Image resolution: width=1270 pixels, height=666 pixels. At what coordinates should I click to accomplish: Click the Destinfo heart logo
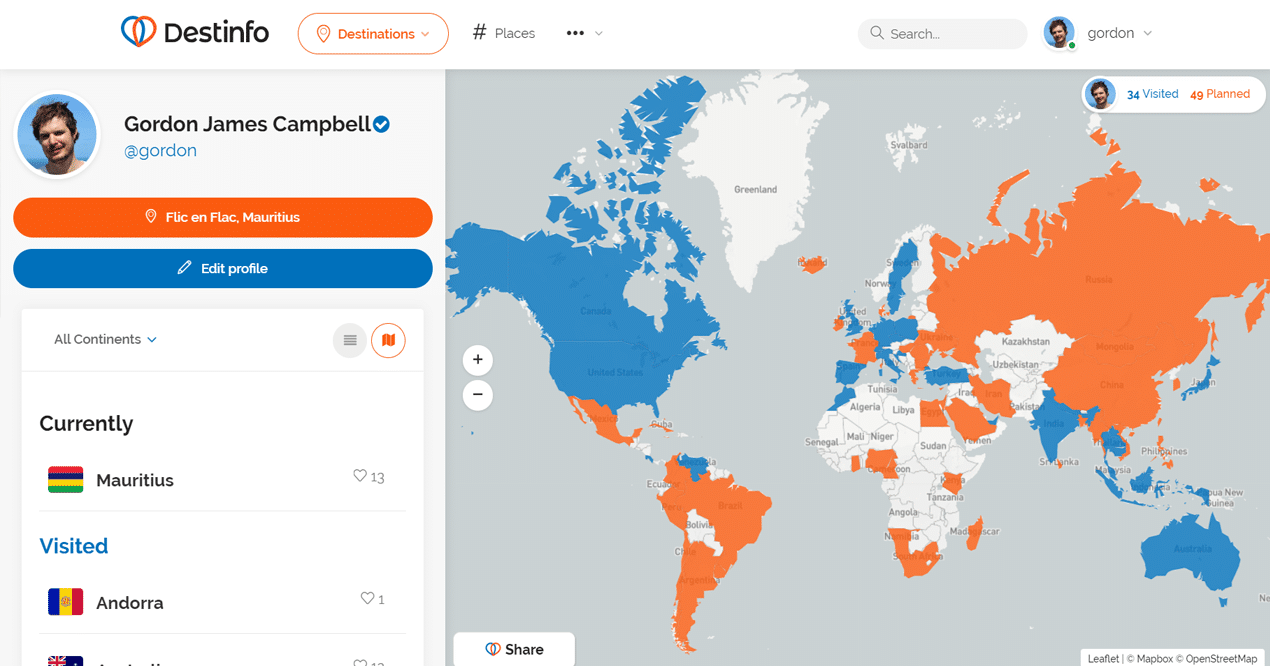pos(138,32)
